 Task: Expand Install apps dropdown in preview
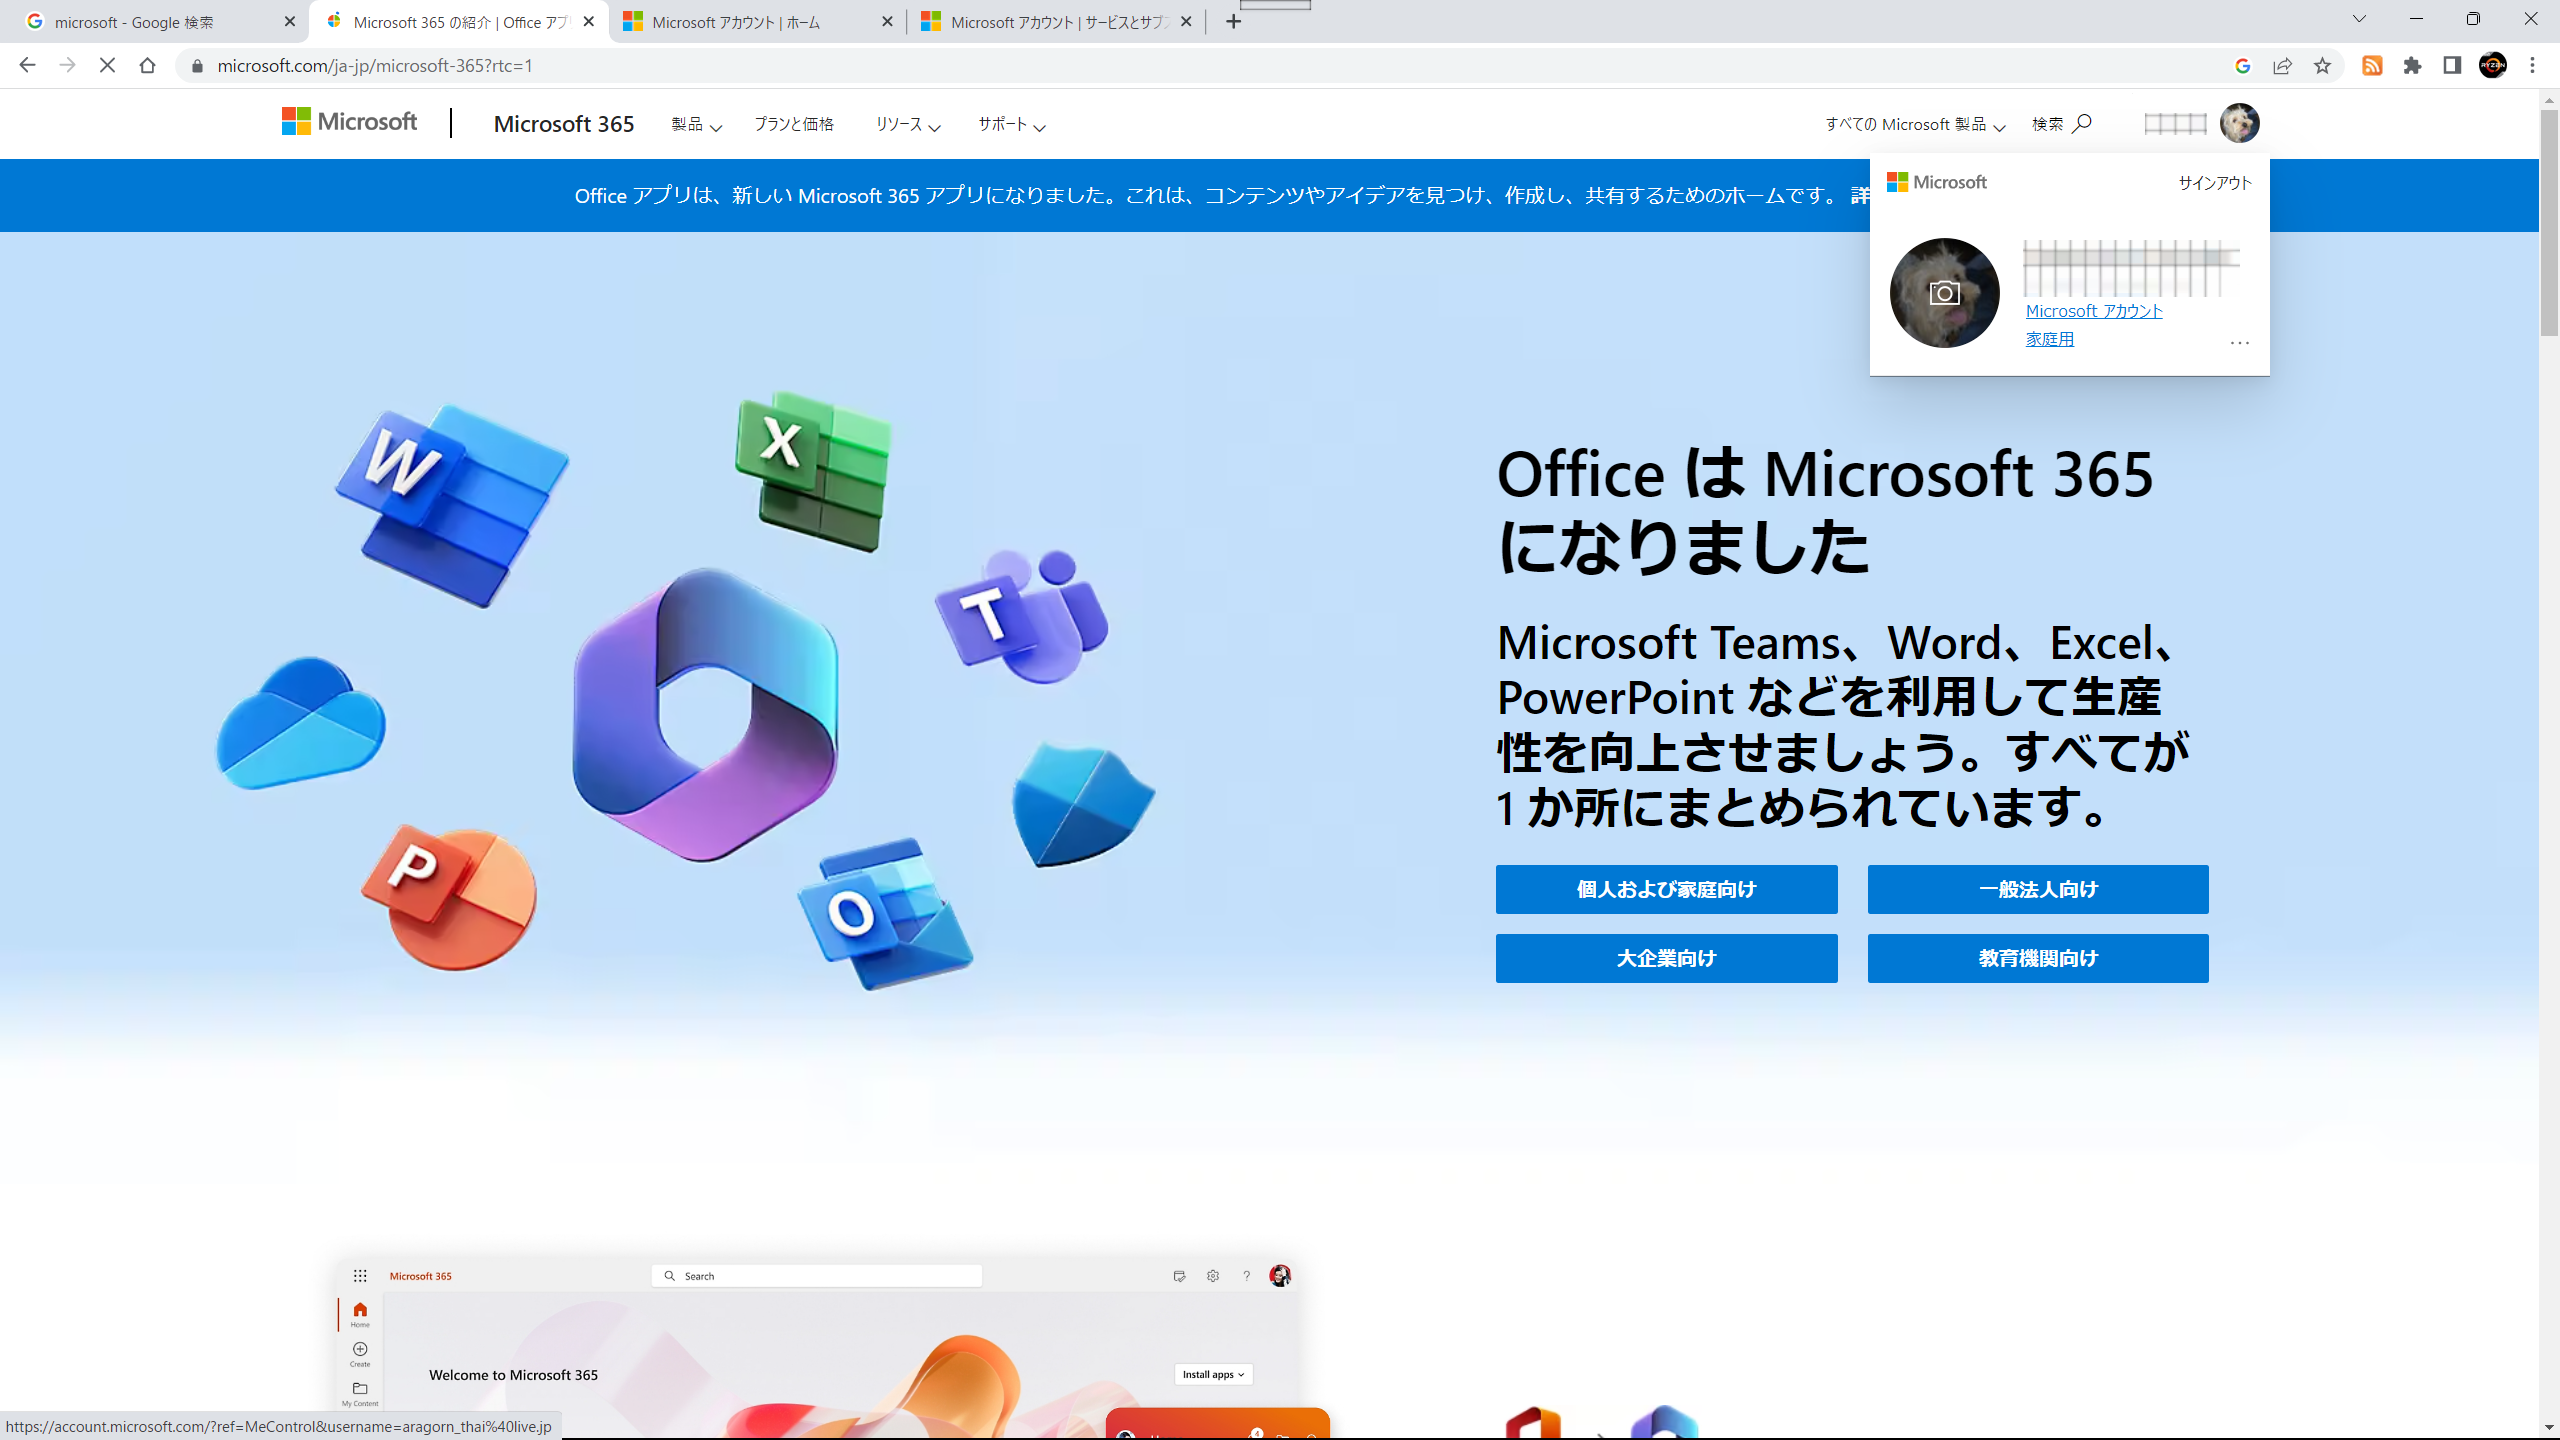pos(1213,1374)
